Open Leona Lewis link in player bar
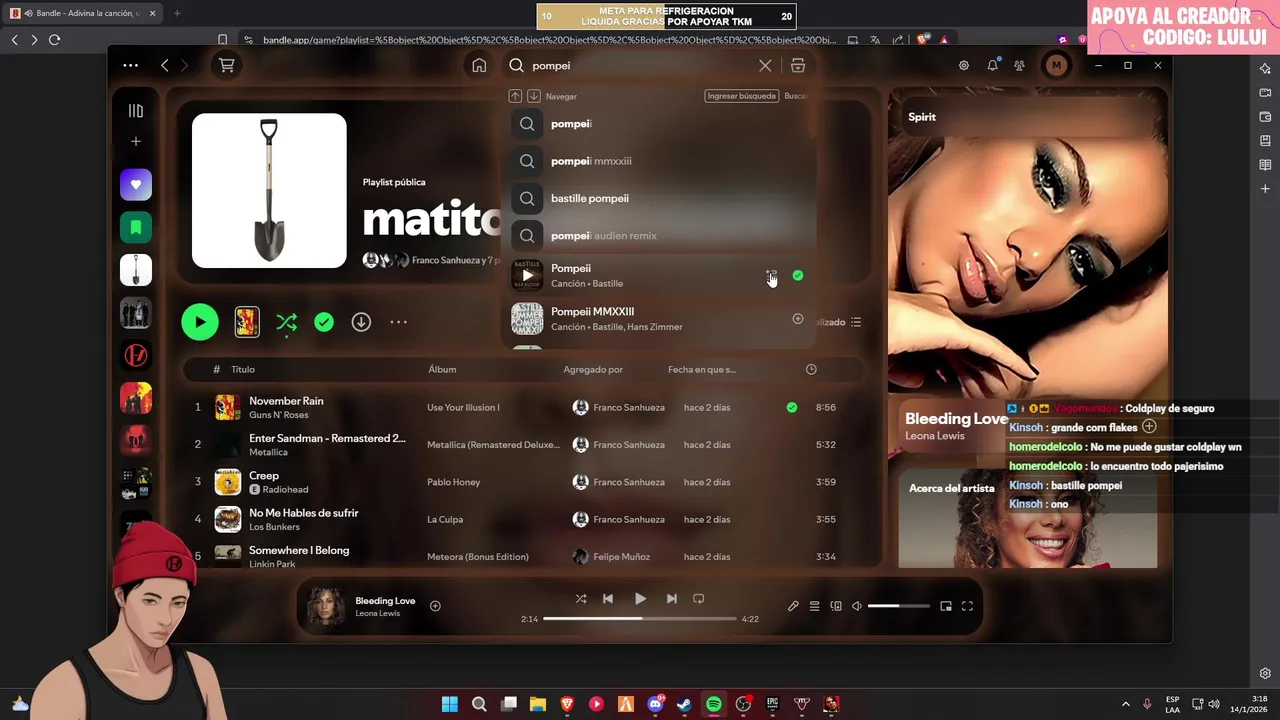 (377, 613)
